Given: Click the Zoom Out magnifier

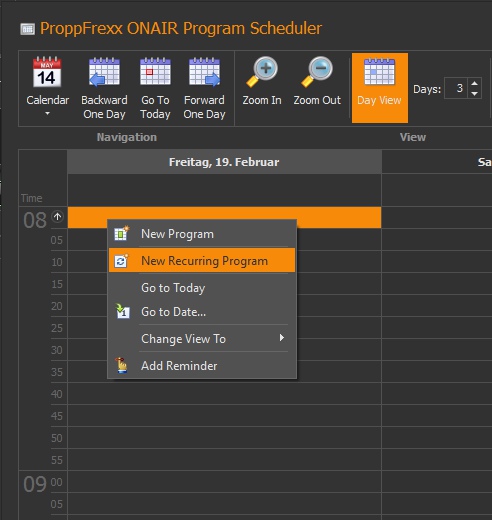Looking at the screenshot, I should pyautogui.click(x=317, y=72).
